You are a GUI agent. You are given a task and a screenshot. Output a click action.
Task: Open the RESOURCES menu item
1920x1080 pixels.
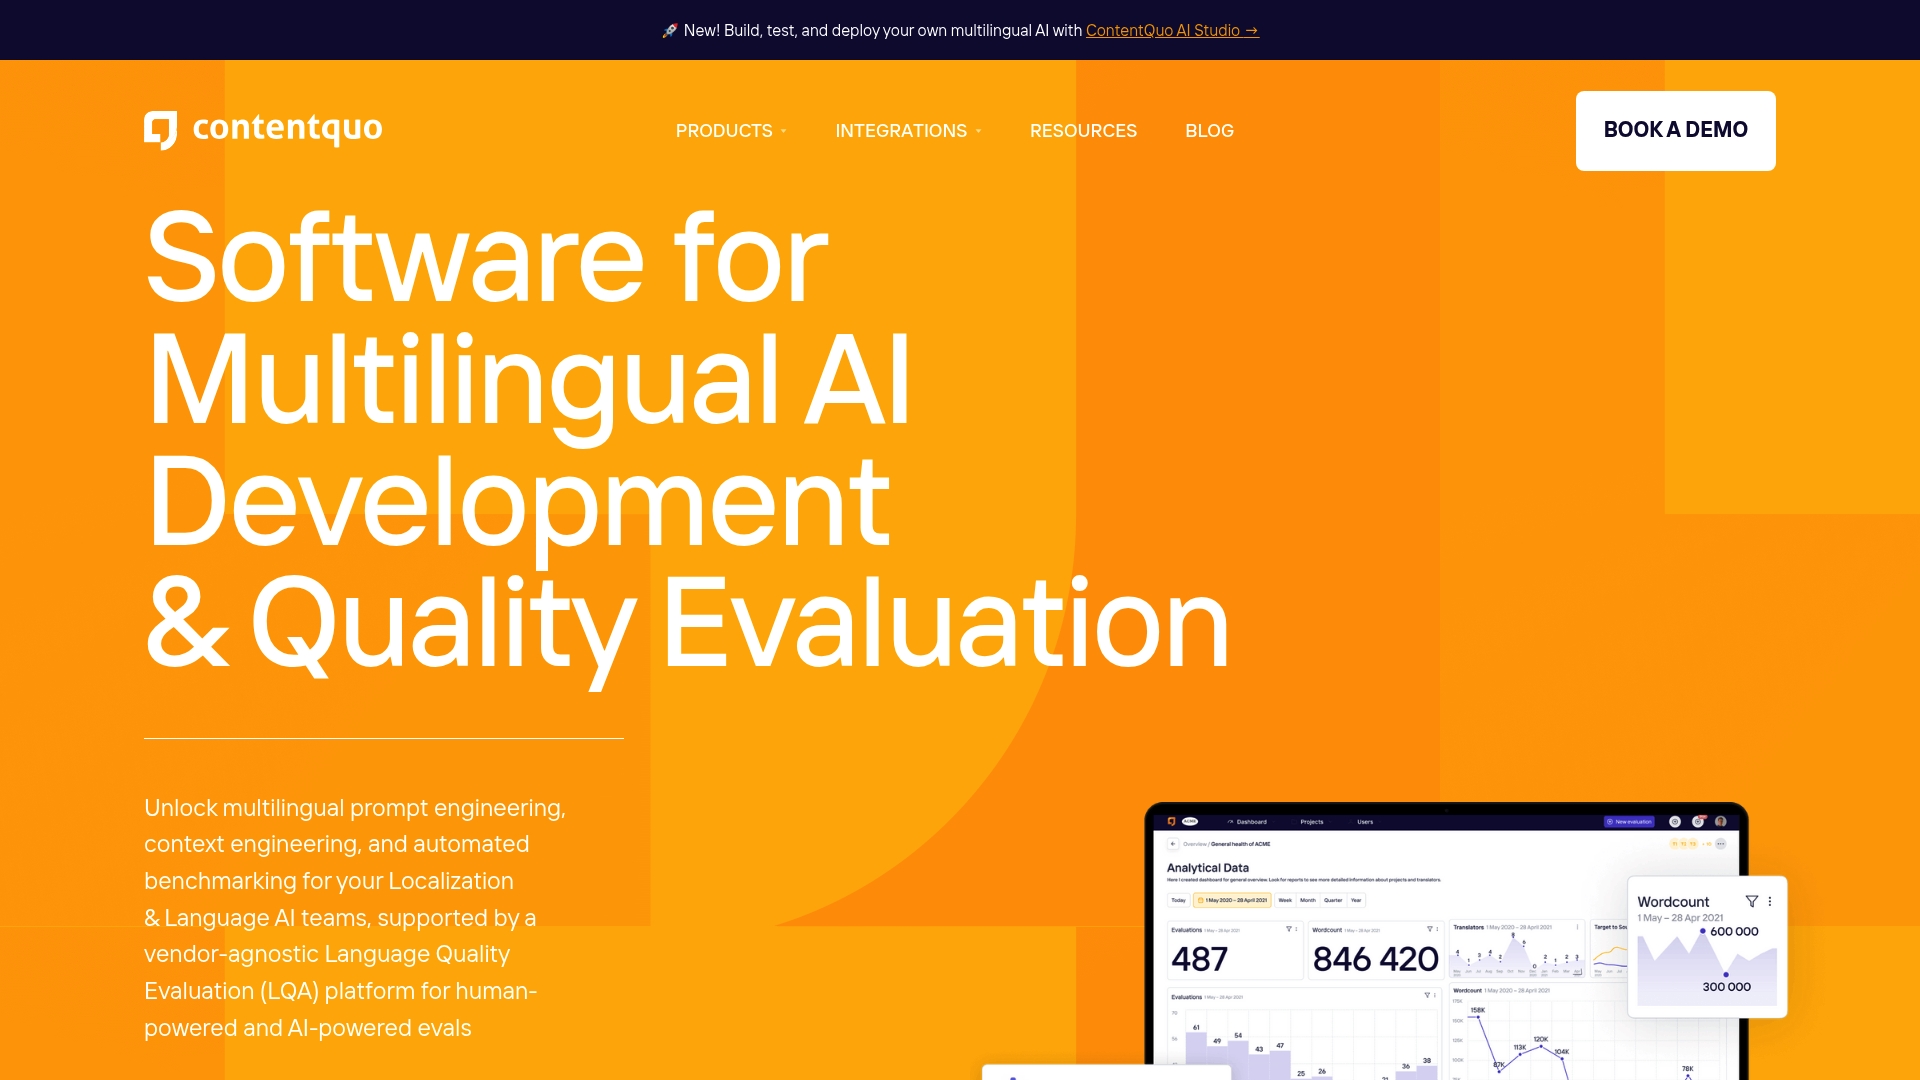(1083, 131)
